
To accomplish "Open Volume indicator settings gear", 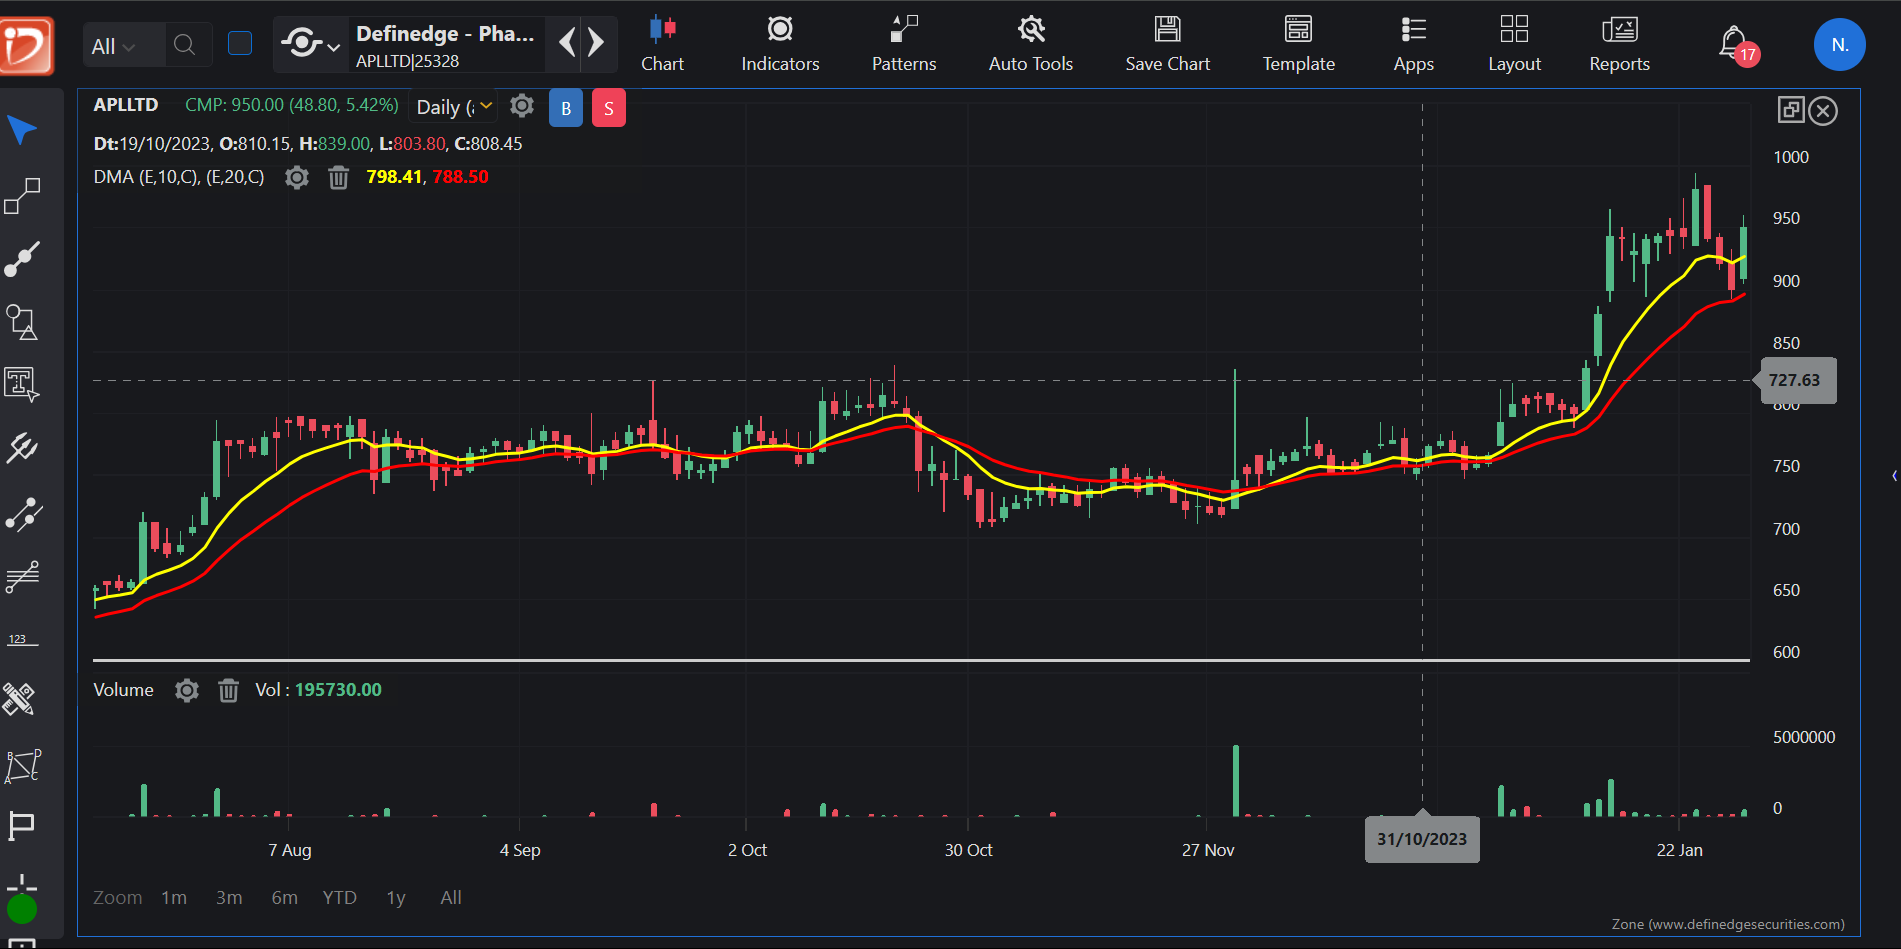I will pyautogui.click(x=187, y=690).
